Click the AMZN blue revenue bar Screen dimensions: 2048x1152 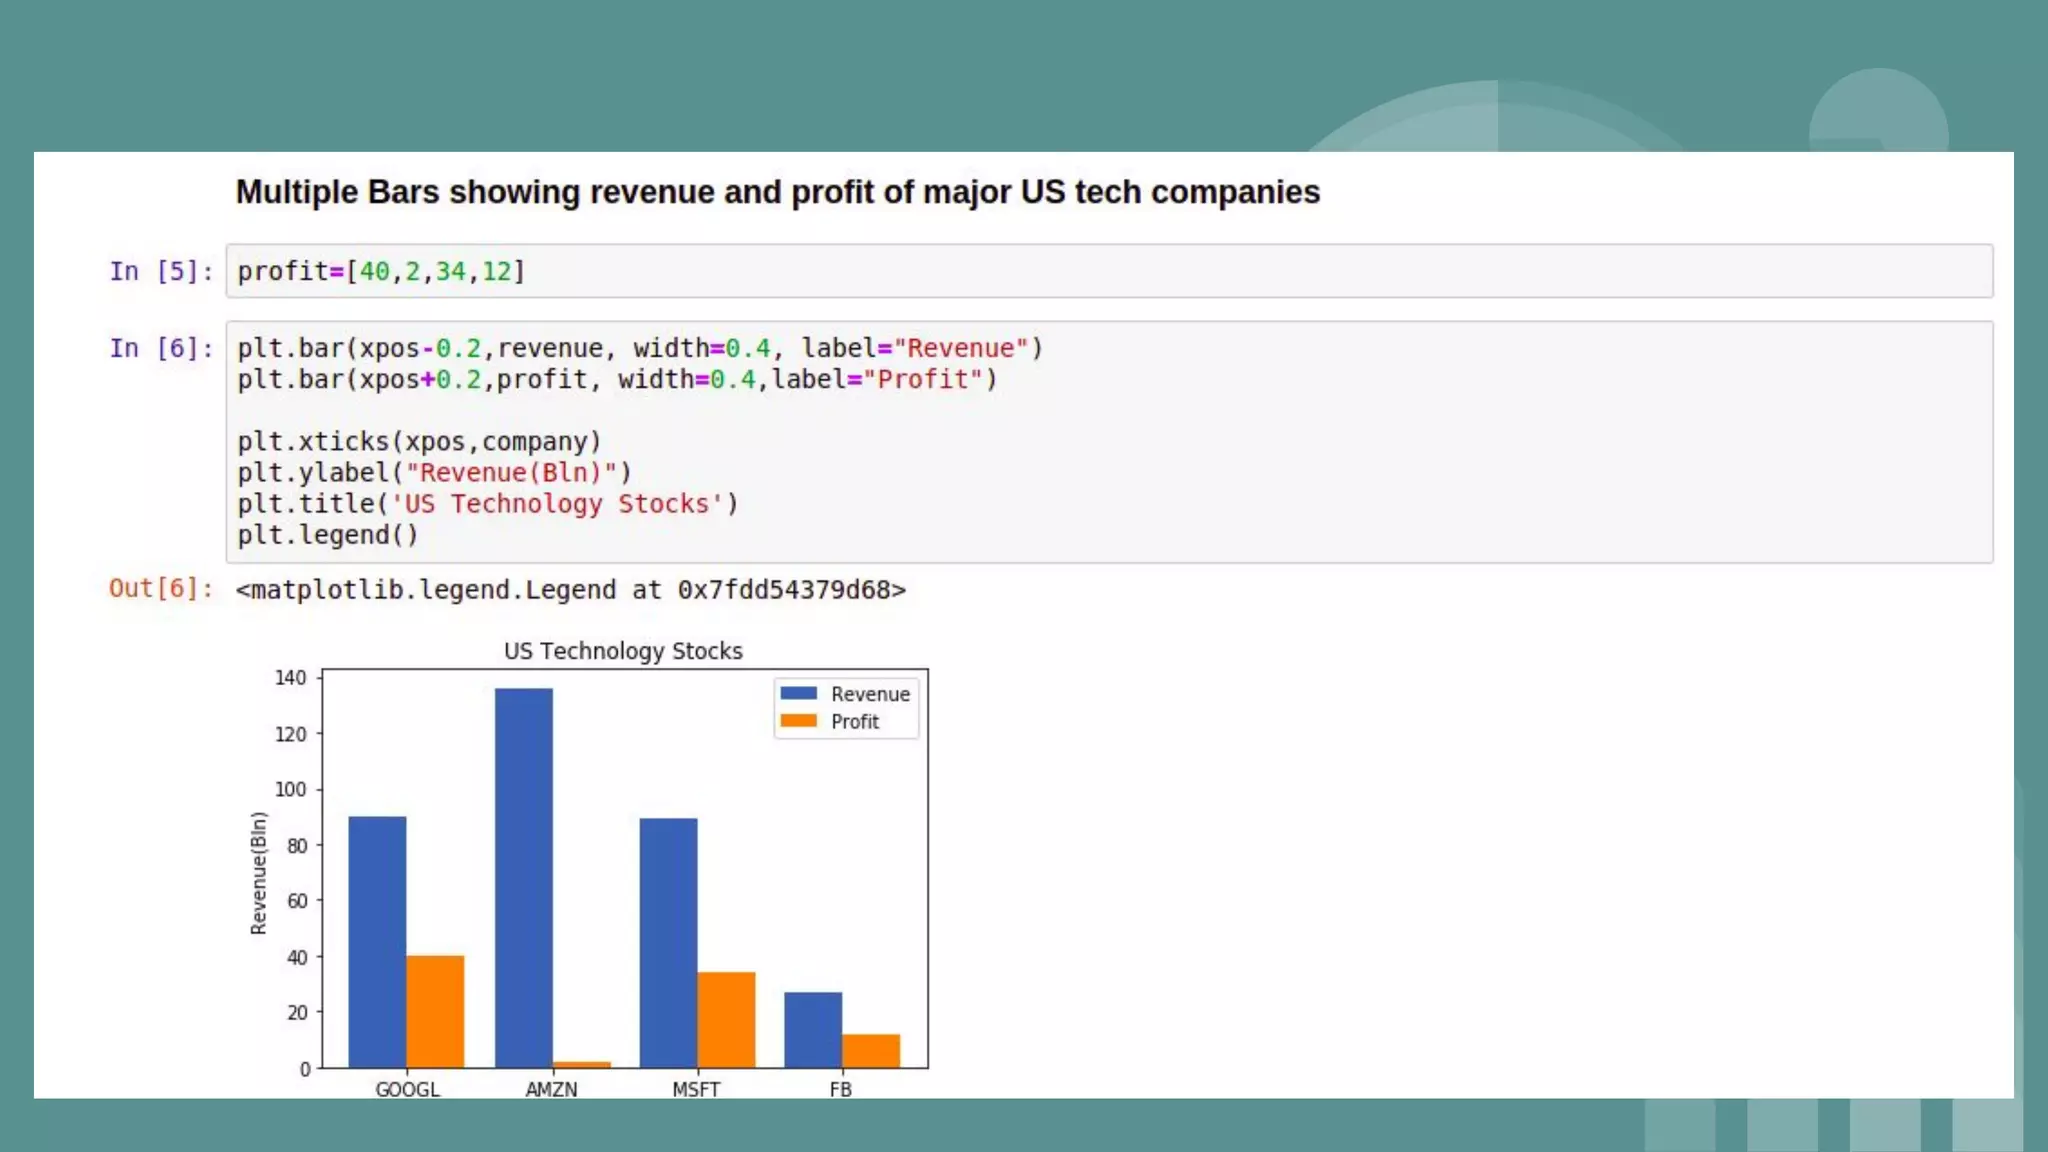click(x=523, y=878)
